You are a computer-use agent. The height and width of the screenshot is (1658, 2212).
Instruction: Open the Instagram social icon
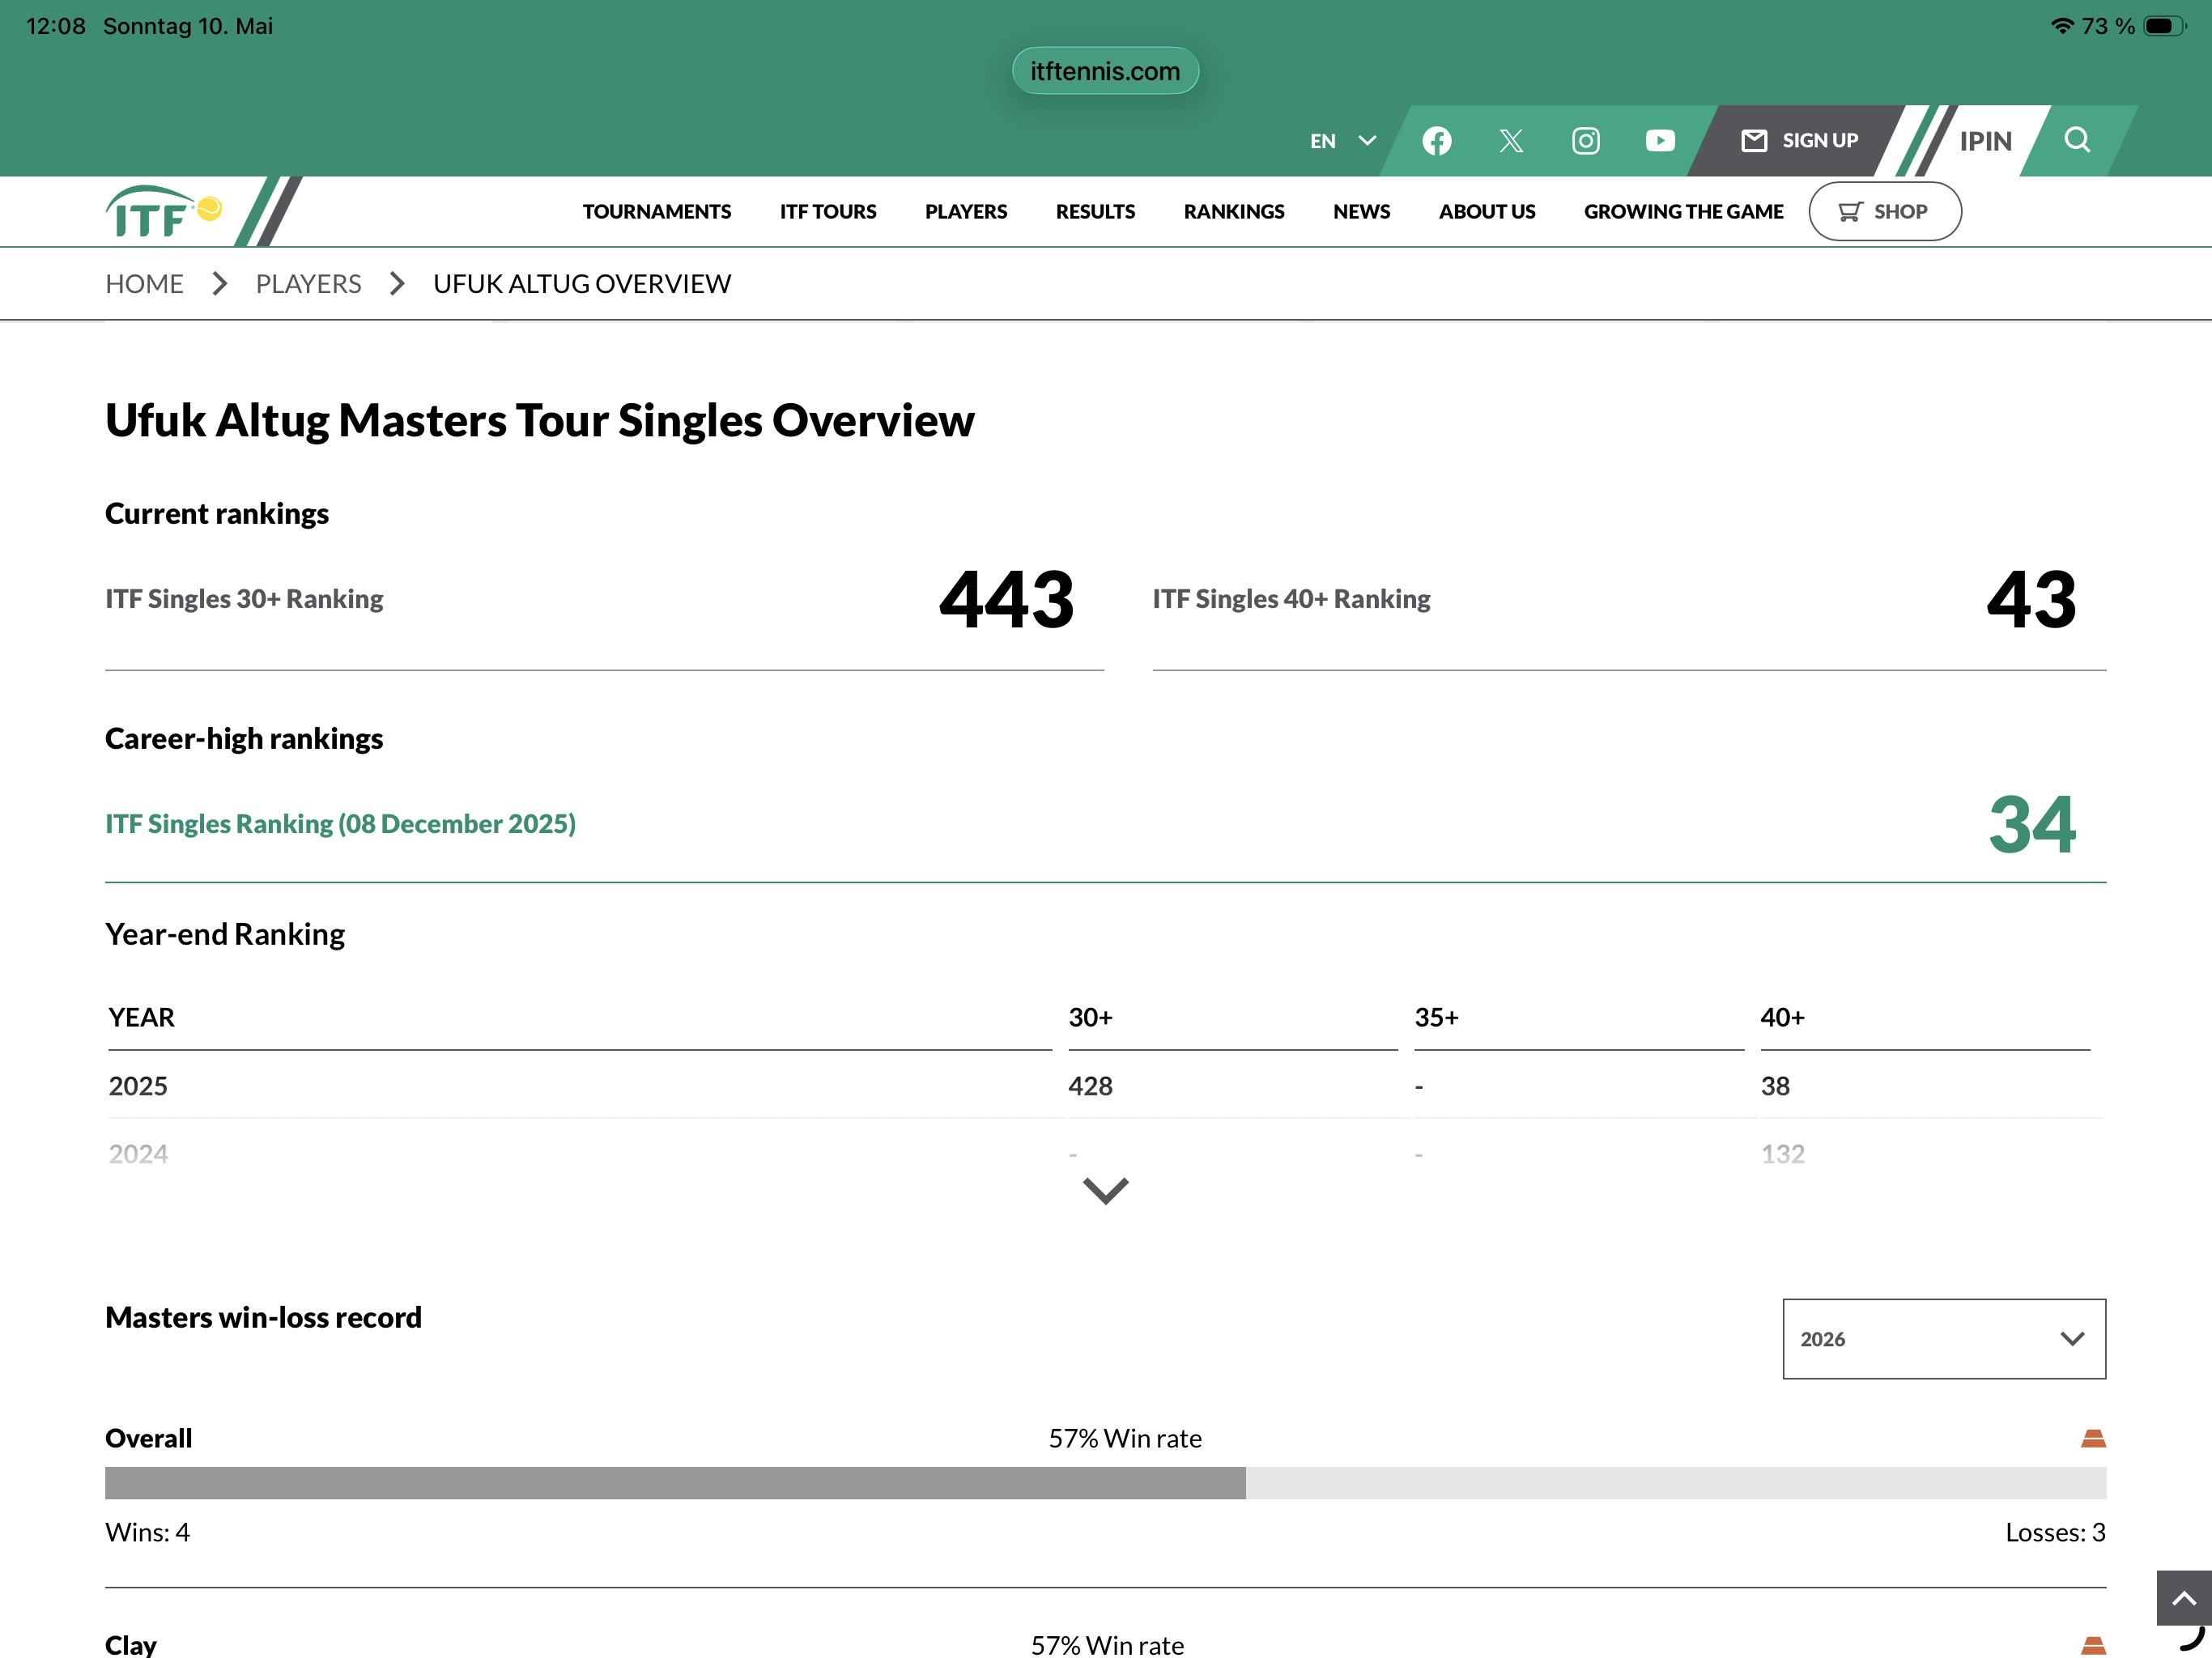(x=1586, y=141)
